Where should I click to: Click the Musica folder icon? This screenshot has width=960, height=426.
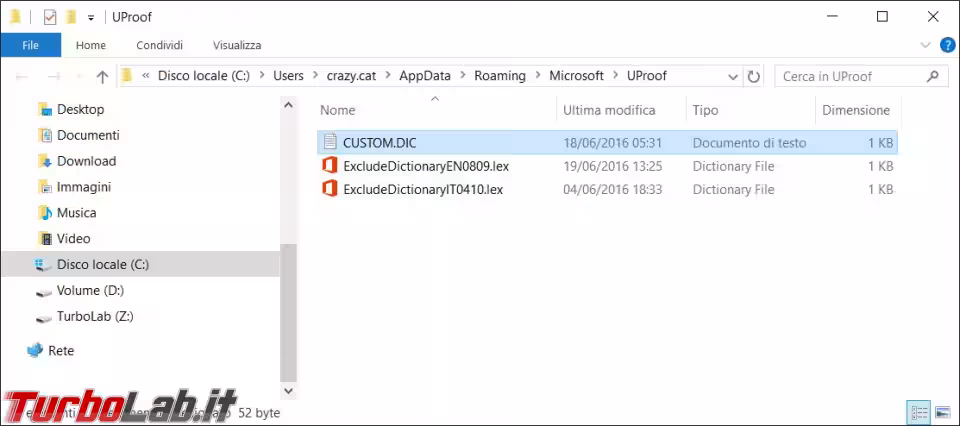point(45,213)
